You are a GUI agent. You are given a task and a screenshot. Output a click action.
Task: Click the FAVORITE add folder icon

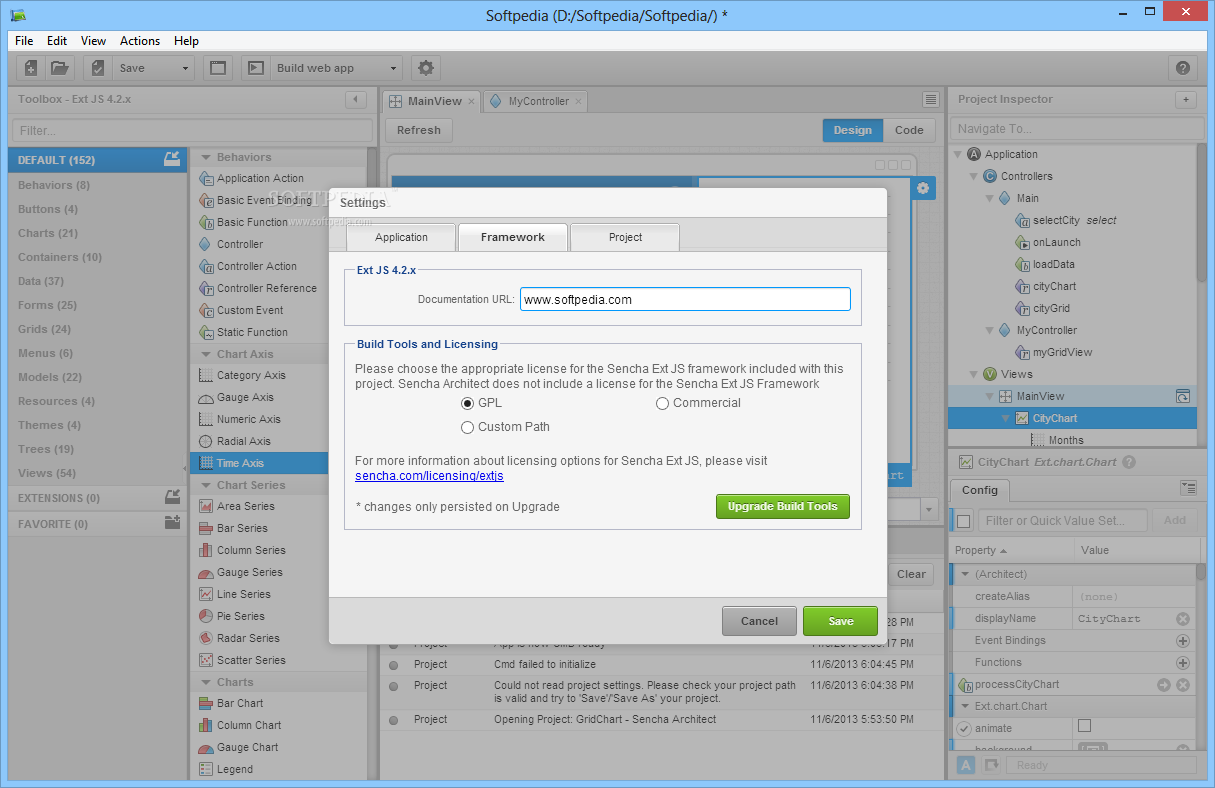tap(172, 523)
